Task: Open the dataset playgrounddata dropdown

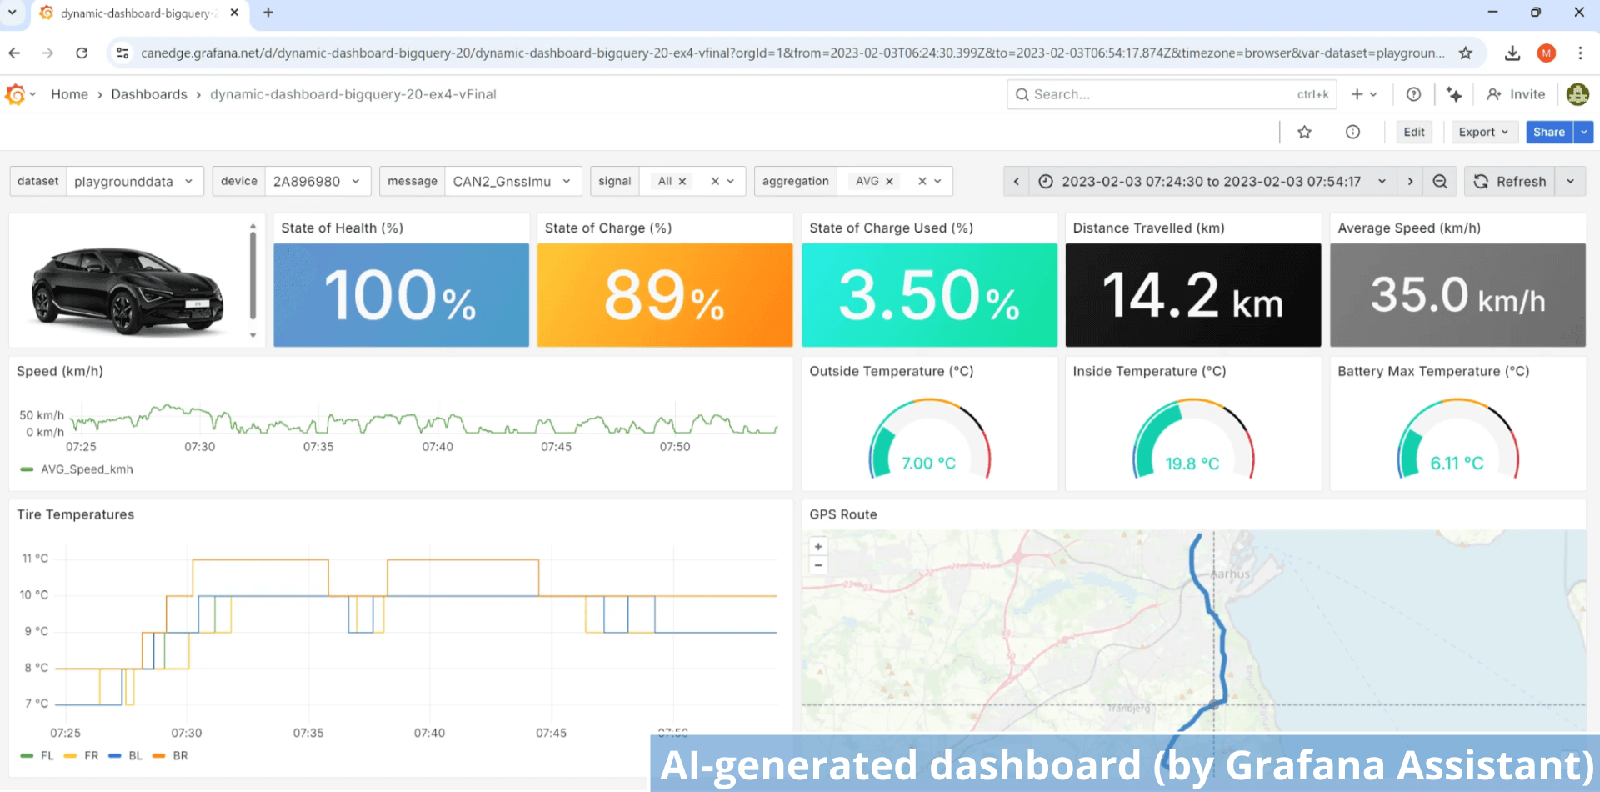Action: (x=135, y=181)
